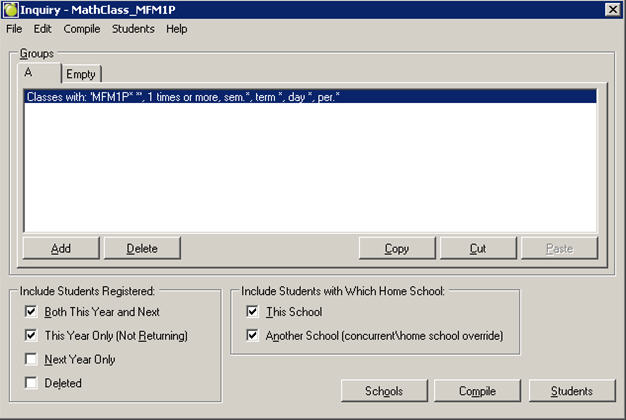Open the Help menu

176,29
